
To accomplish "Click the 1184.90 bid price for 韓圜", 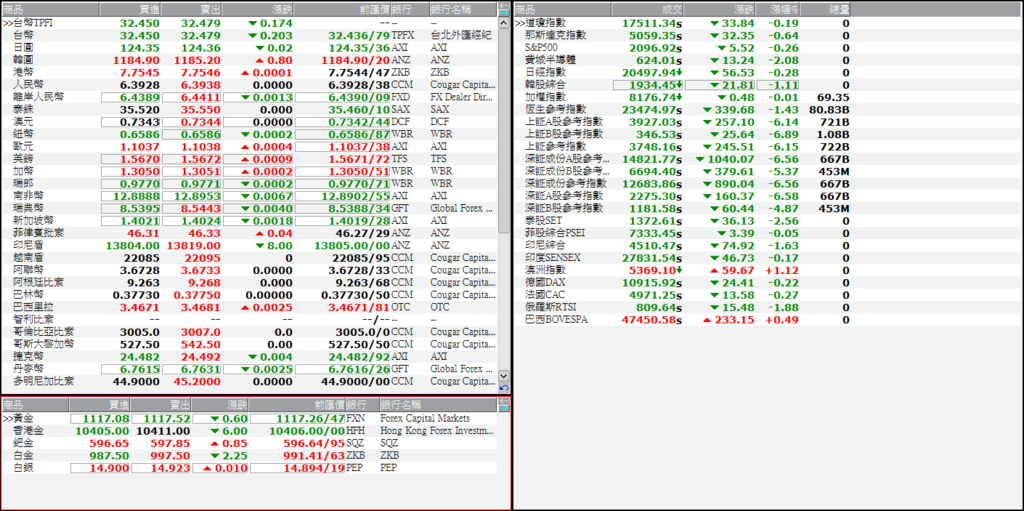I will click(x=136, y=60).
